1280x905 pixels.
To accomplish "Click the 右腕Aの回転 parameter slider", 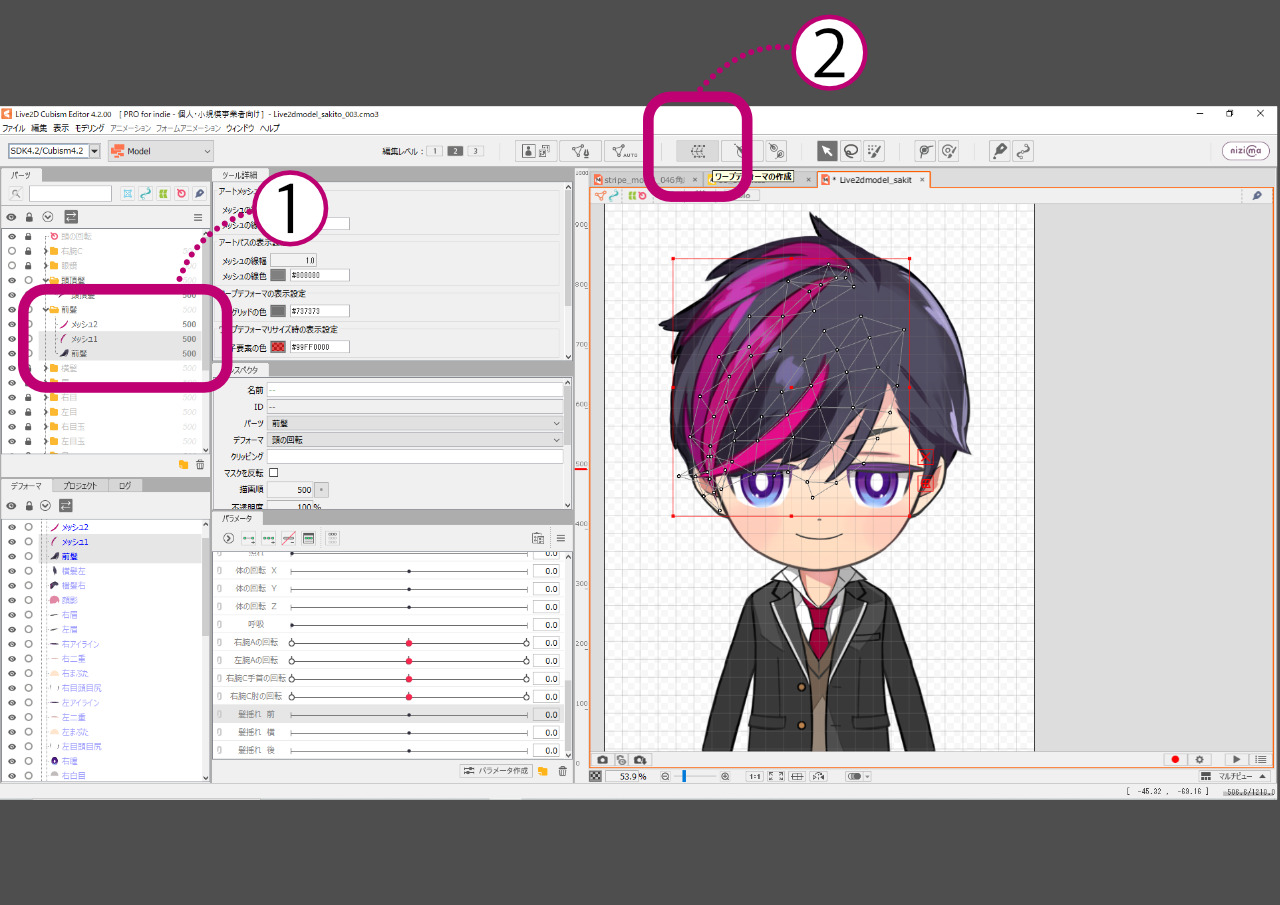I will point(409,642).
